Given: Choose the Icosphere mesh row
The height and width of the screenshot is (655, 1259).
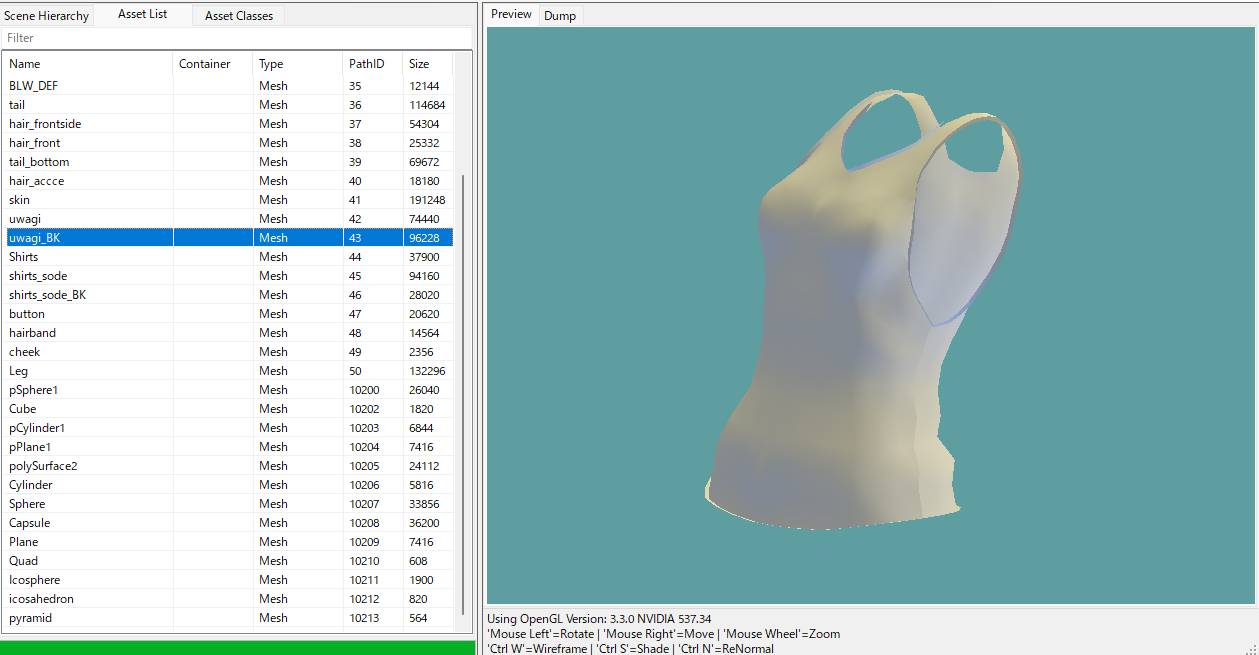Looking at the screenshot, I should [36, 580].
